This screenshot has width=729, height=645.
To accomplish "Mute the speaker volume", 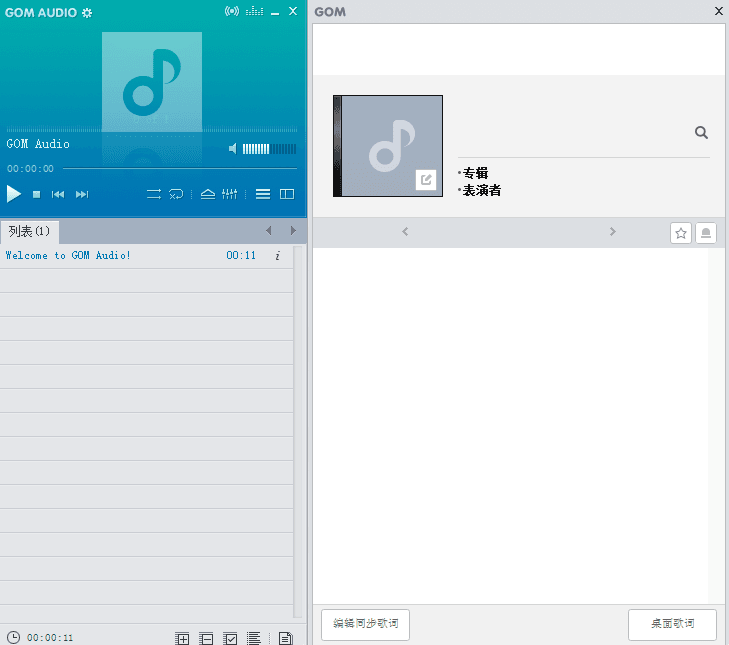I will [x=233, y=149].
